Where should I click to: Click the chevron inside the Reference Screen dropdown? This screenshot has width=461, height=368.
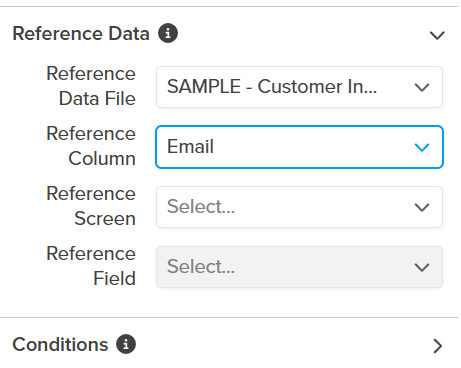click(422, 207)
